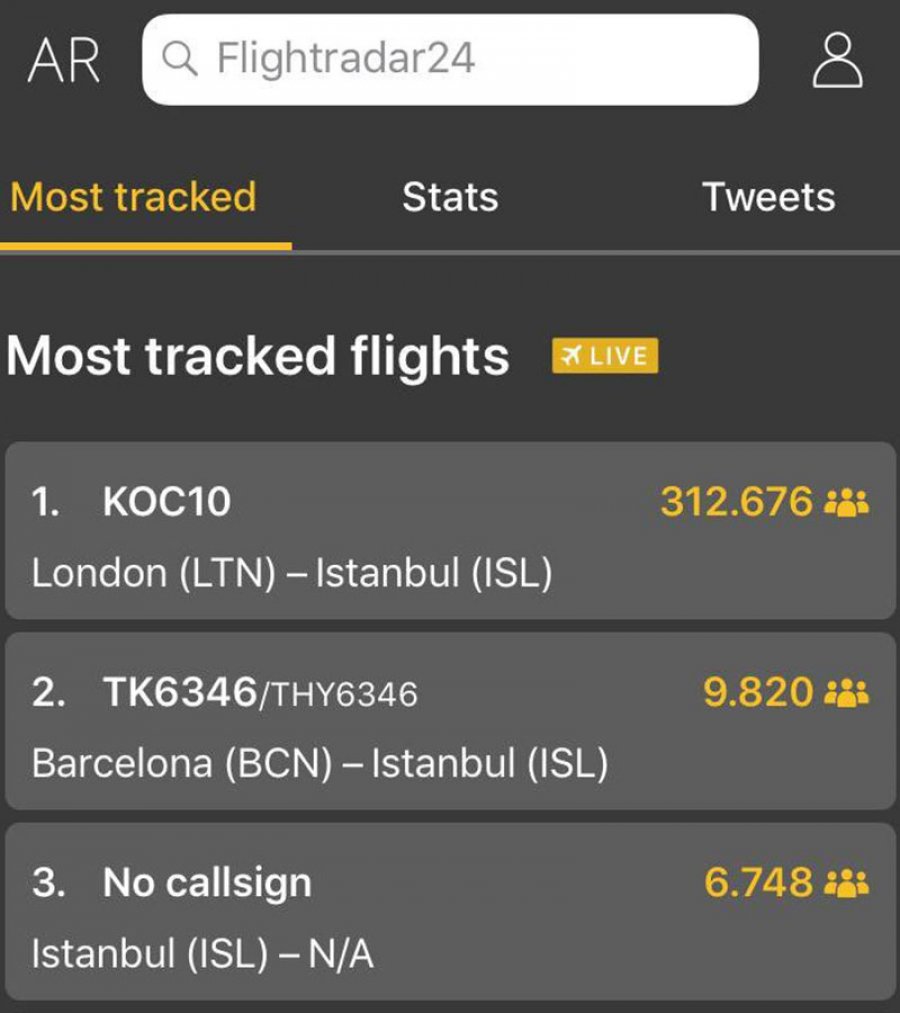Open the No callsign flight entry

point(450,912)
